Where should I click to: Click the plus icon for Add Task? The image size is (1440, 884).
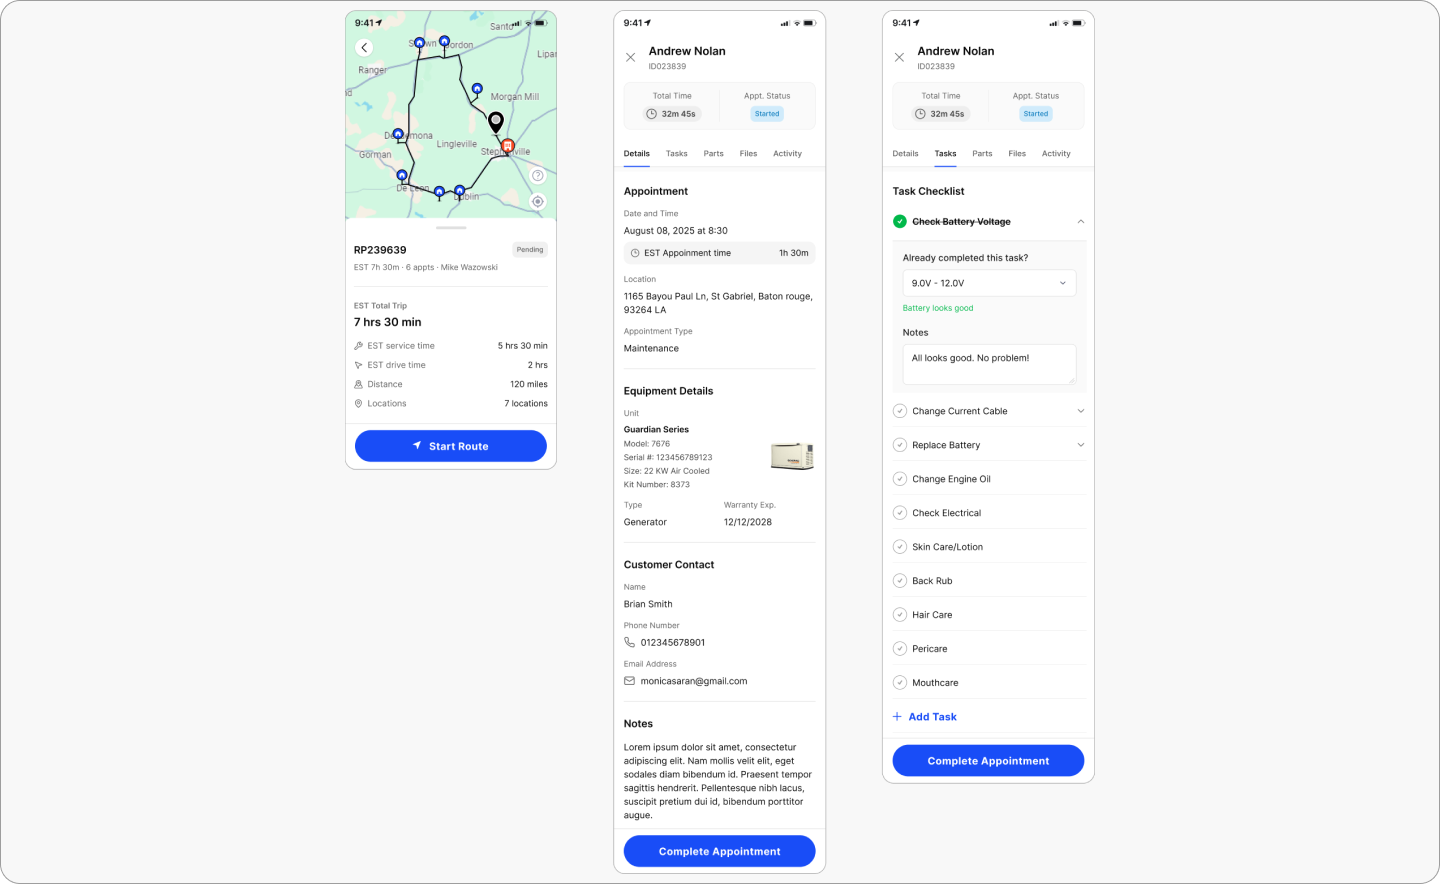[x=897, y=717]
